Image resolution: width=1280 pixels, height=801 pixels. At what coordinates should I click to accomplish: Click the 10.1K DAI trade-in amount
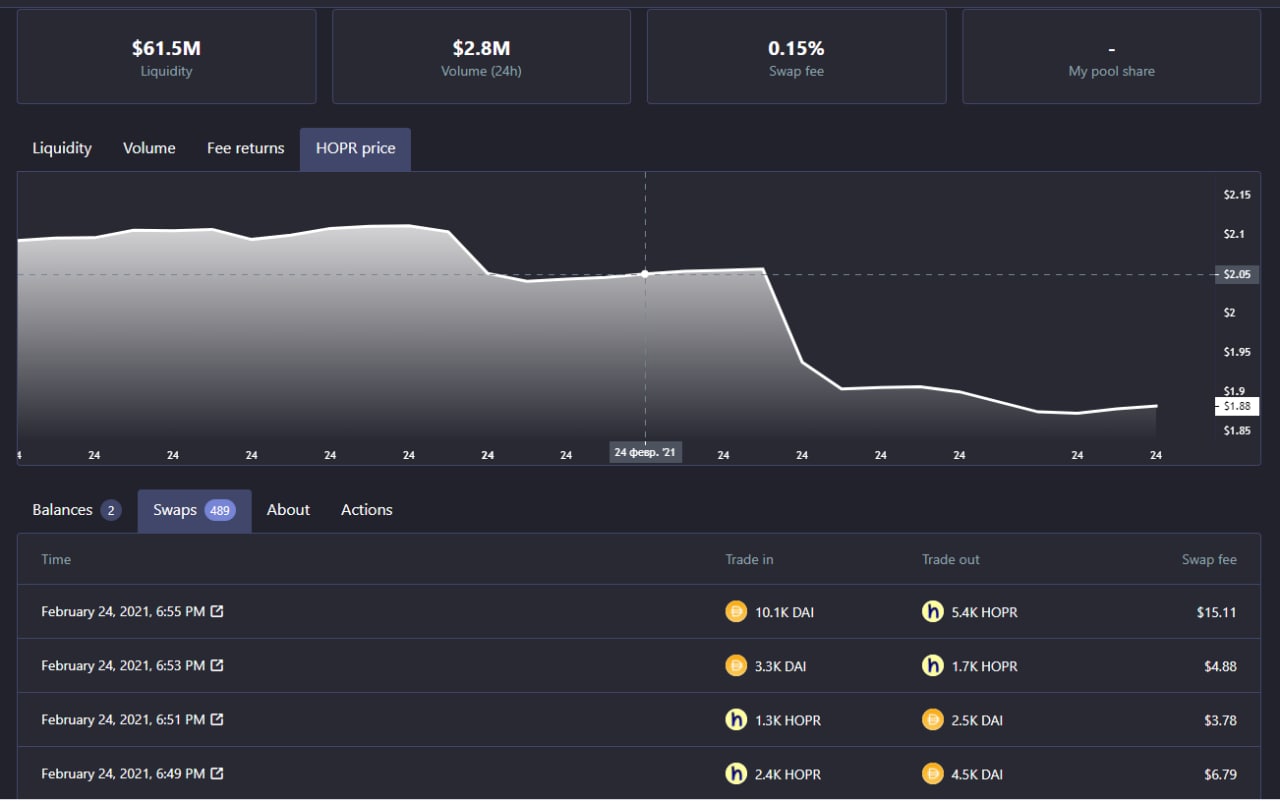784,612
